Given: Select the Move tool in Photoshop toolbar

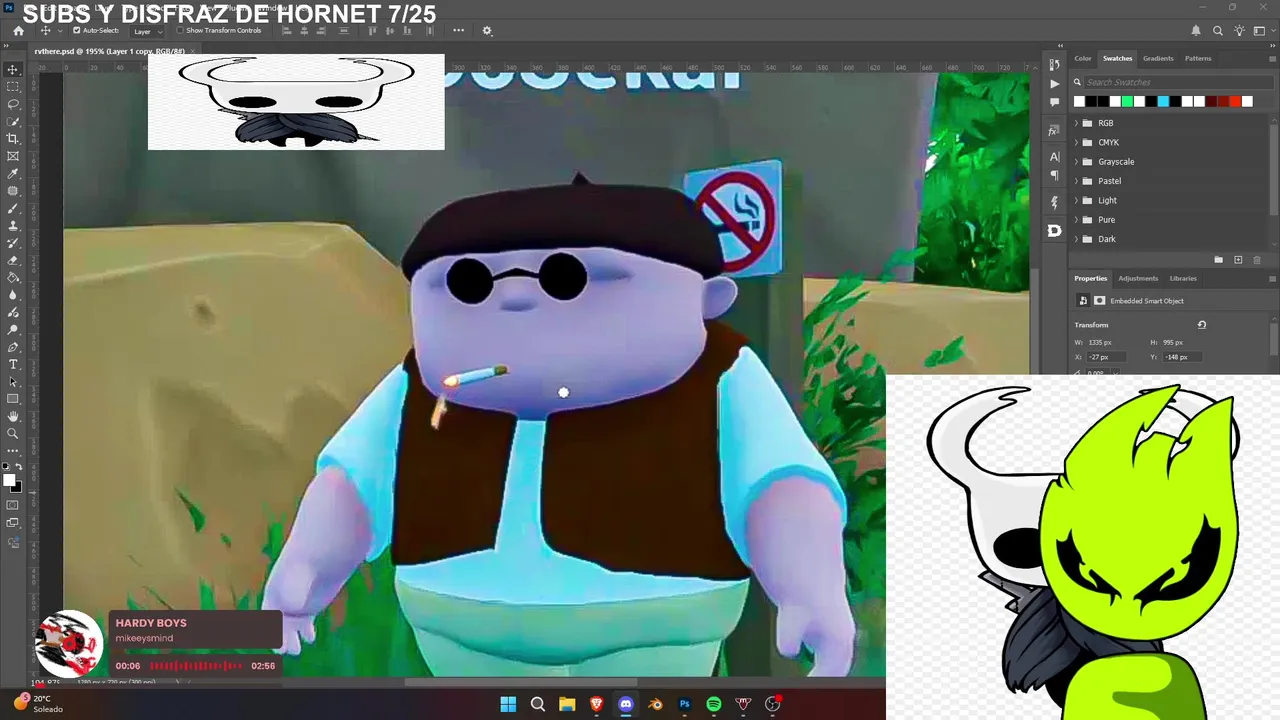Looking at the screenshot, I should click(x=13, y=69).
